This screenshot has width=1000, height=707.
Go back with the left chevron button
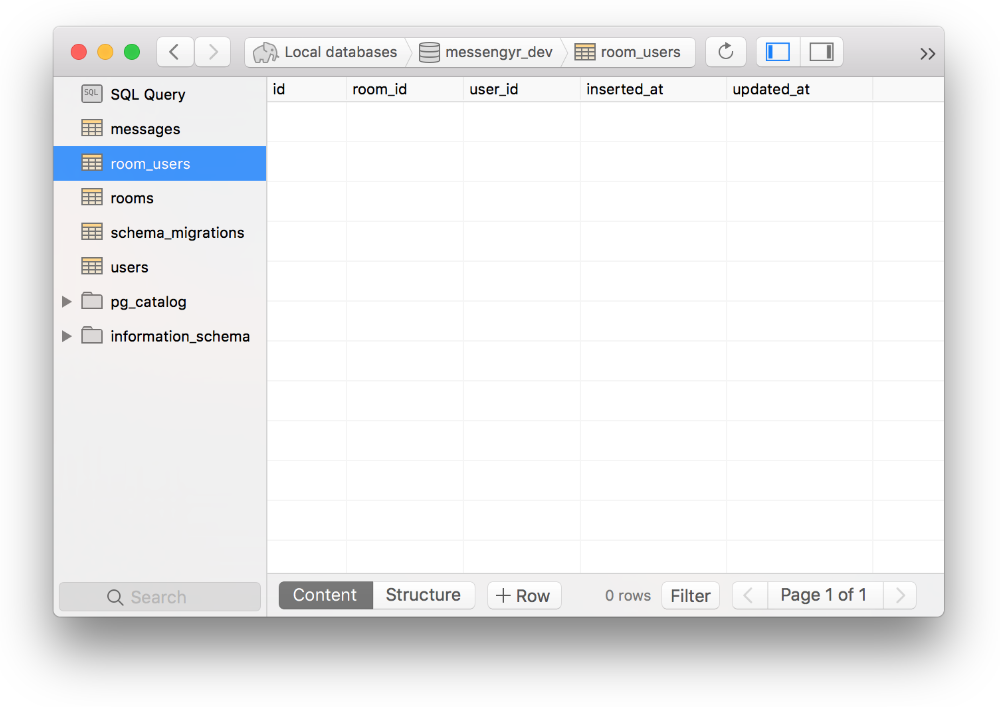pyautogui.click(x=175, y=52)
